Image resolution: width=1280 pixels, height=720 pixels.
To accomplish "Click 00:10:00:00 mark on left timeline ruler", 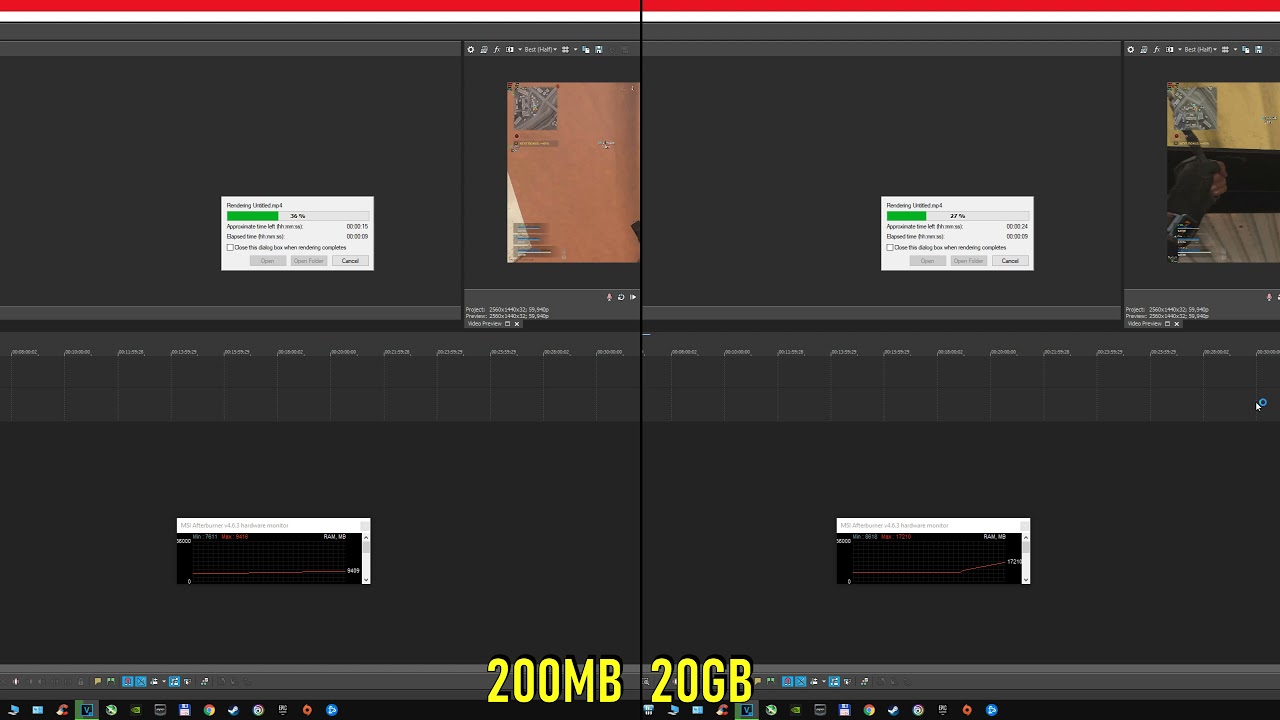I will tap(77, 352).
